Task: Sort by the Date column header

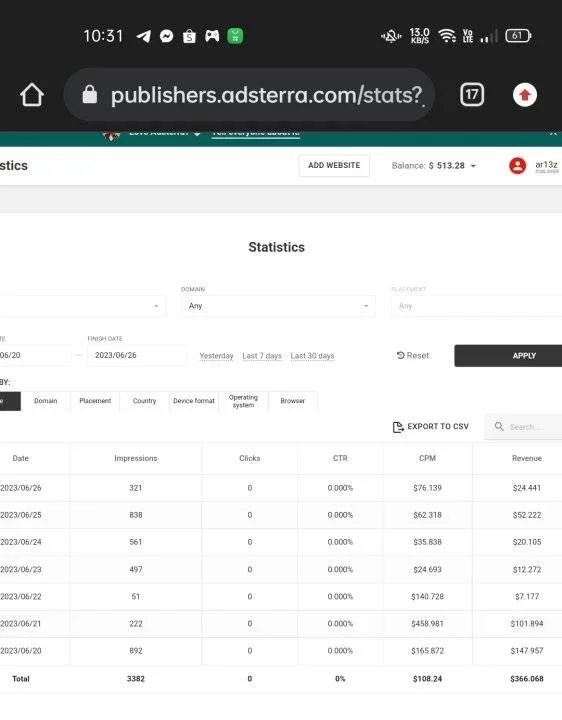Action: (x=21, y=458)
